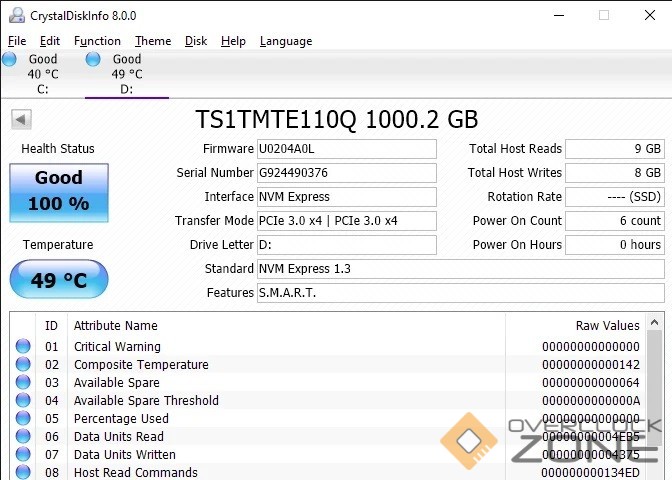Click the Composite Temperature status orb
This screenshot has width=672, height=480.
coord(23,365)
